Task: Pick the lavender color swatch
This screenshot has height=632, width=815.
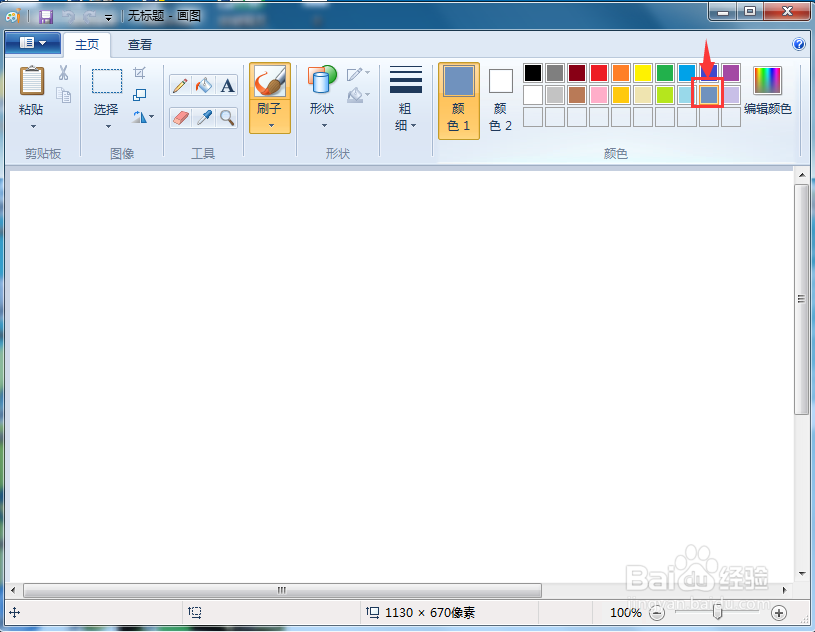Action: coord(731,95)
